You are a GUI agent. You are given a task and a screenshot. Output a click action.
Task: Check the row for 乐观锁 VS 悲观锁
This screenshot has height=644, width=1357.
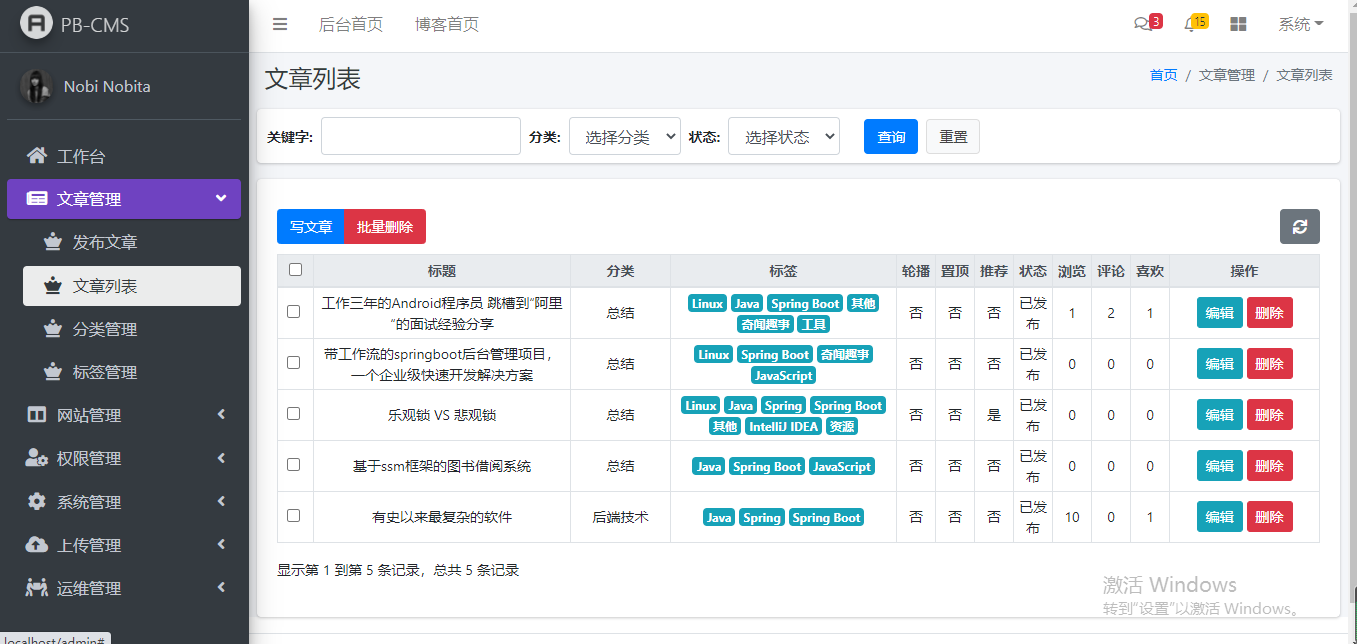294,414
